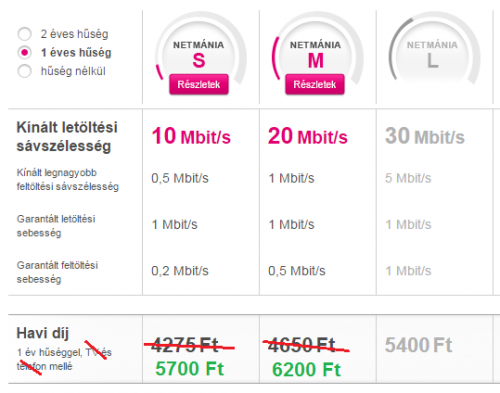Image resolution: width=500 pixels, height=393 pixels.
Task: Click the 10 Mbit/s download speed
Action: click(191, 136)
